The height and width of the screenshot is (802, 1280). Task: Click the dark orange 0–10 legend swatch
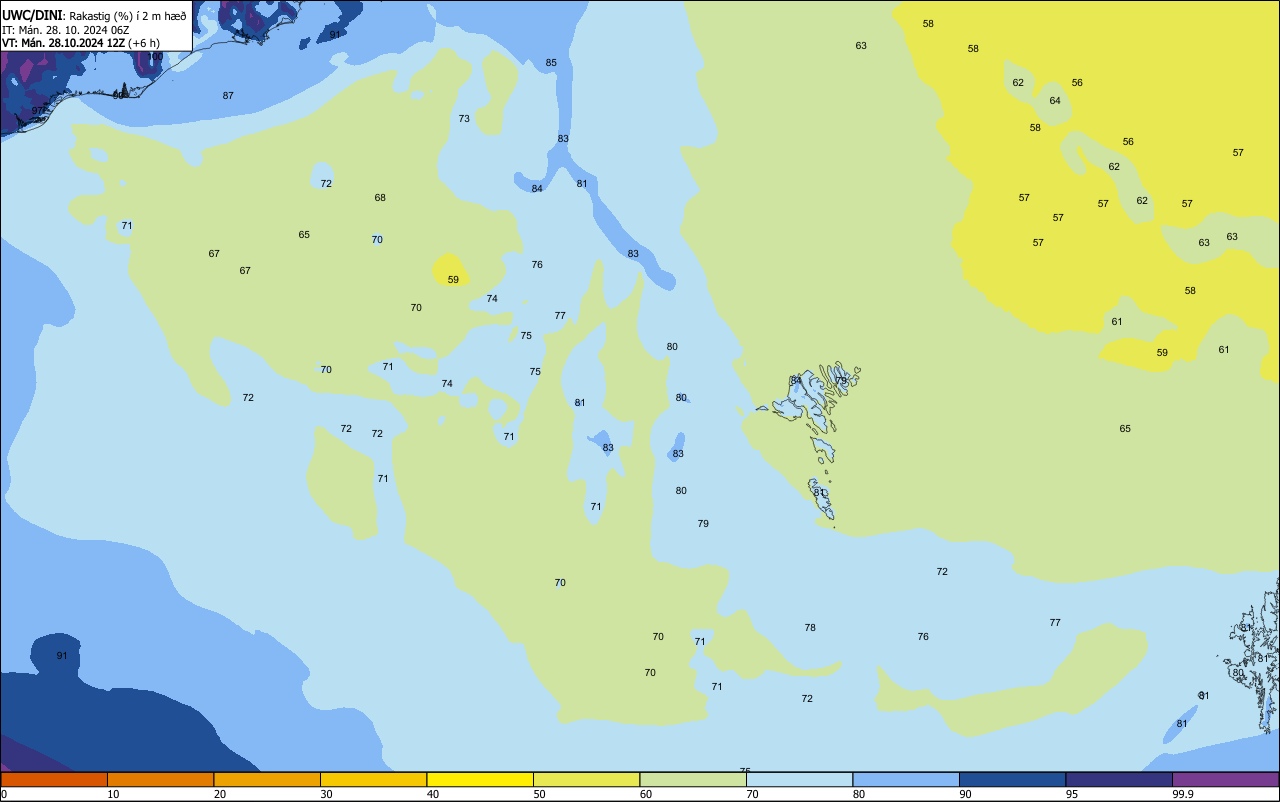54,779
